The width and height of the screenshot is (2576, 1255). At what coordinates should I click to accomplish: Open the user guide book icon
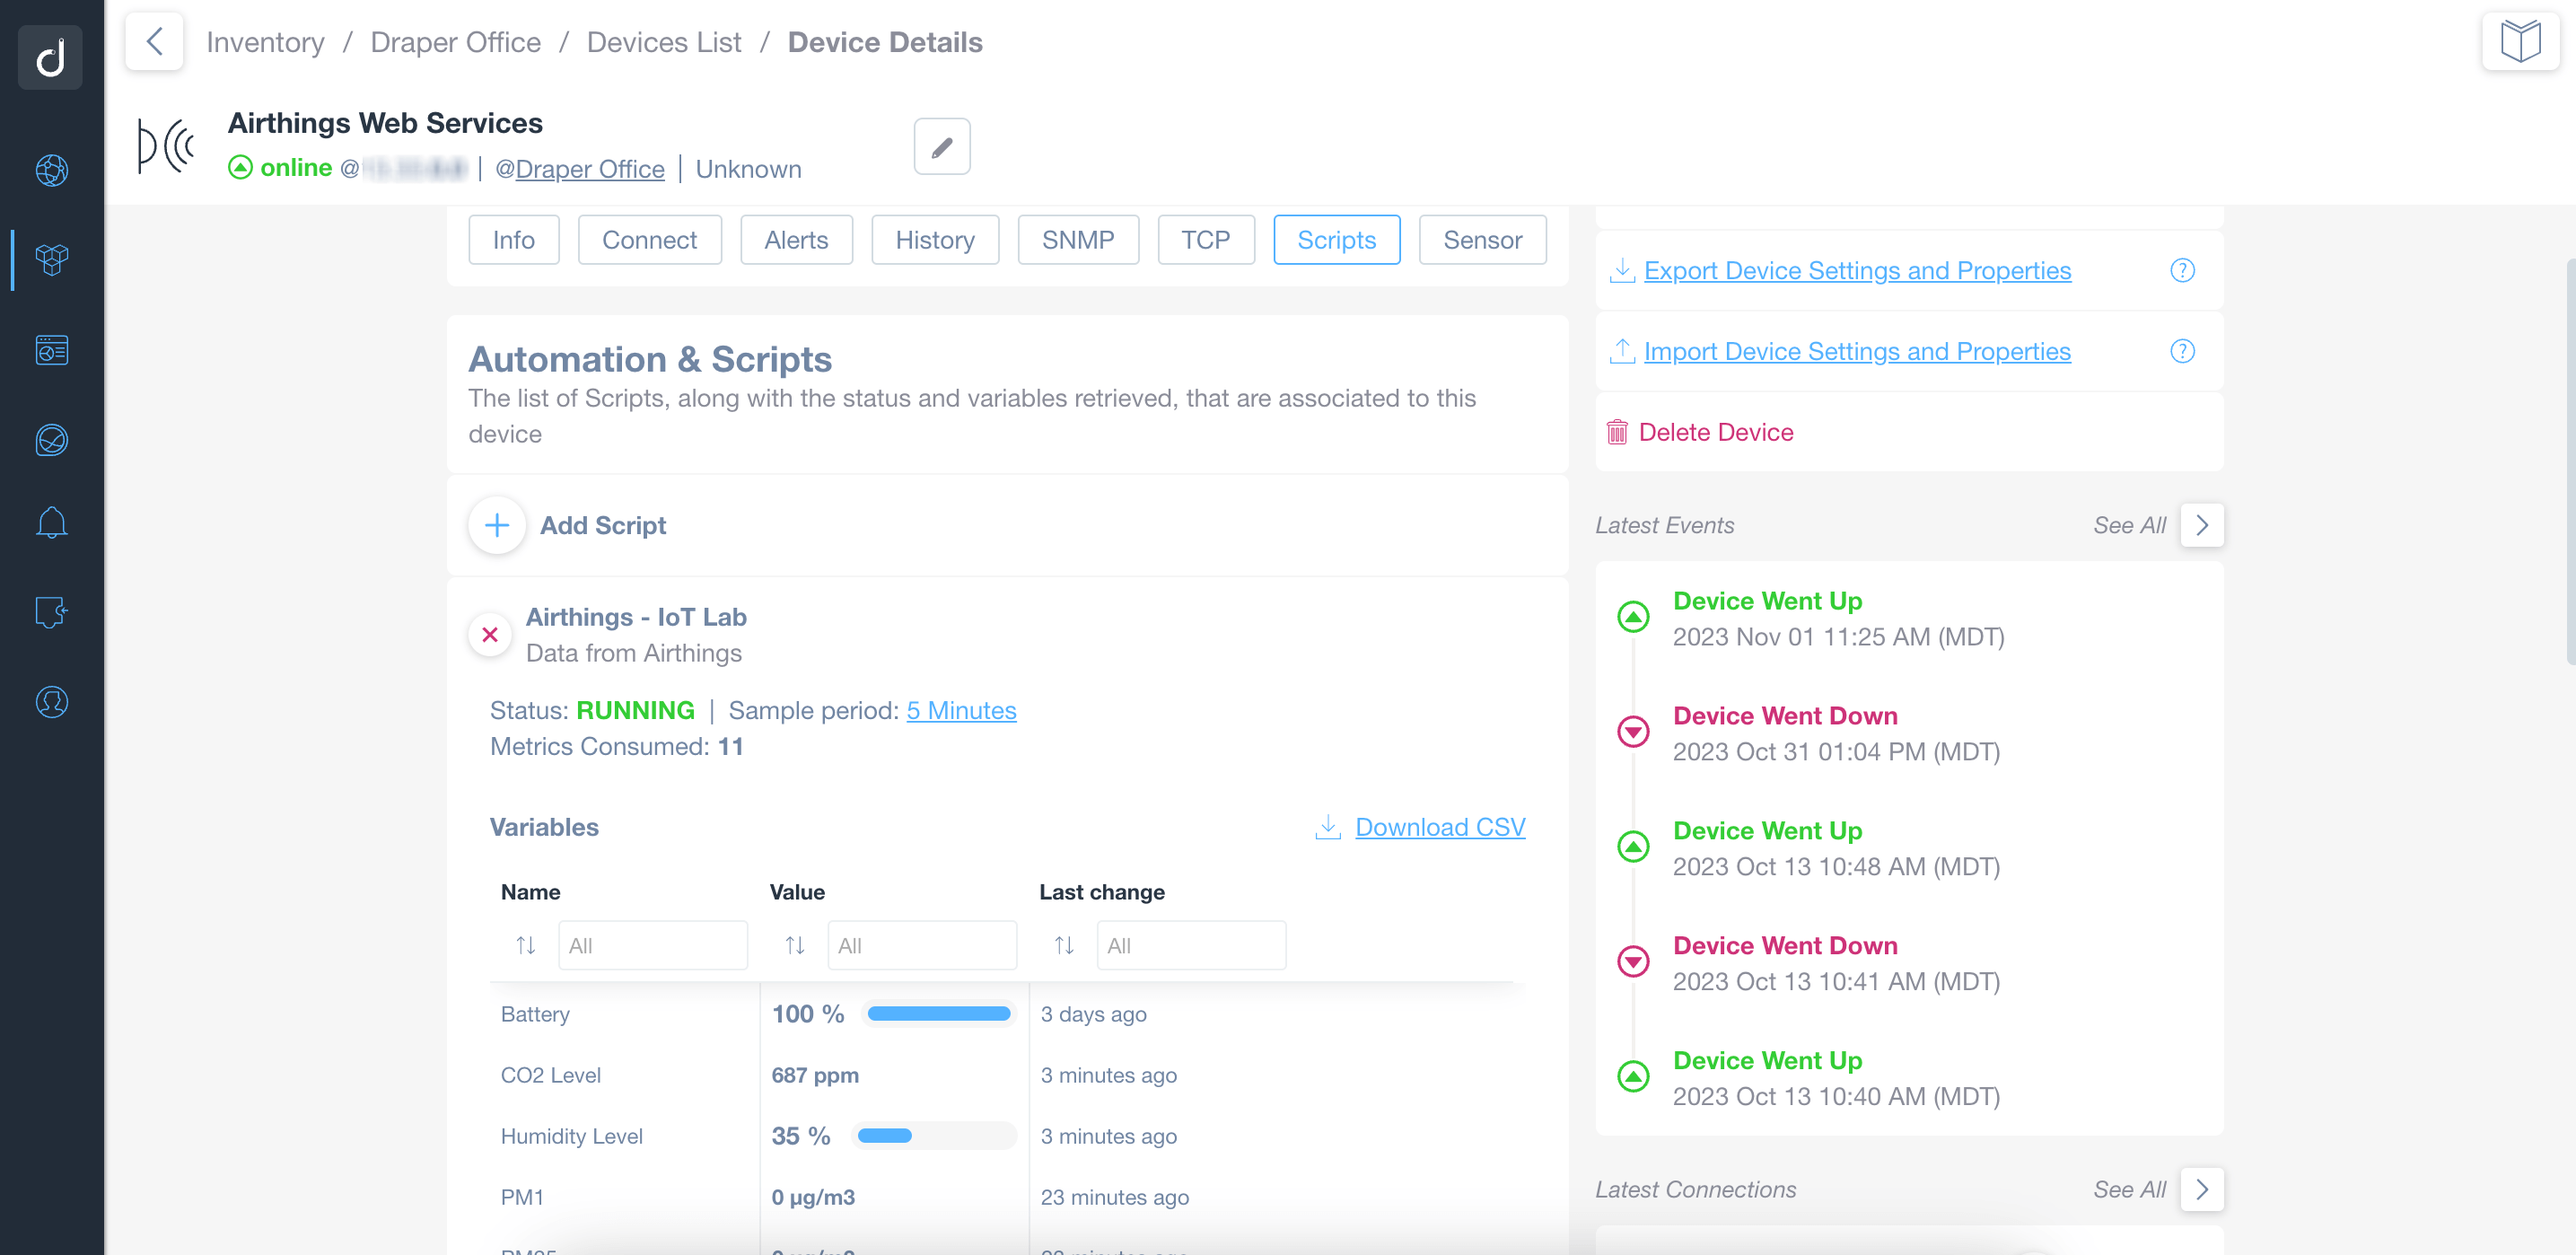coord(2520,41)
